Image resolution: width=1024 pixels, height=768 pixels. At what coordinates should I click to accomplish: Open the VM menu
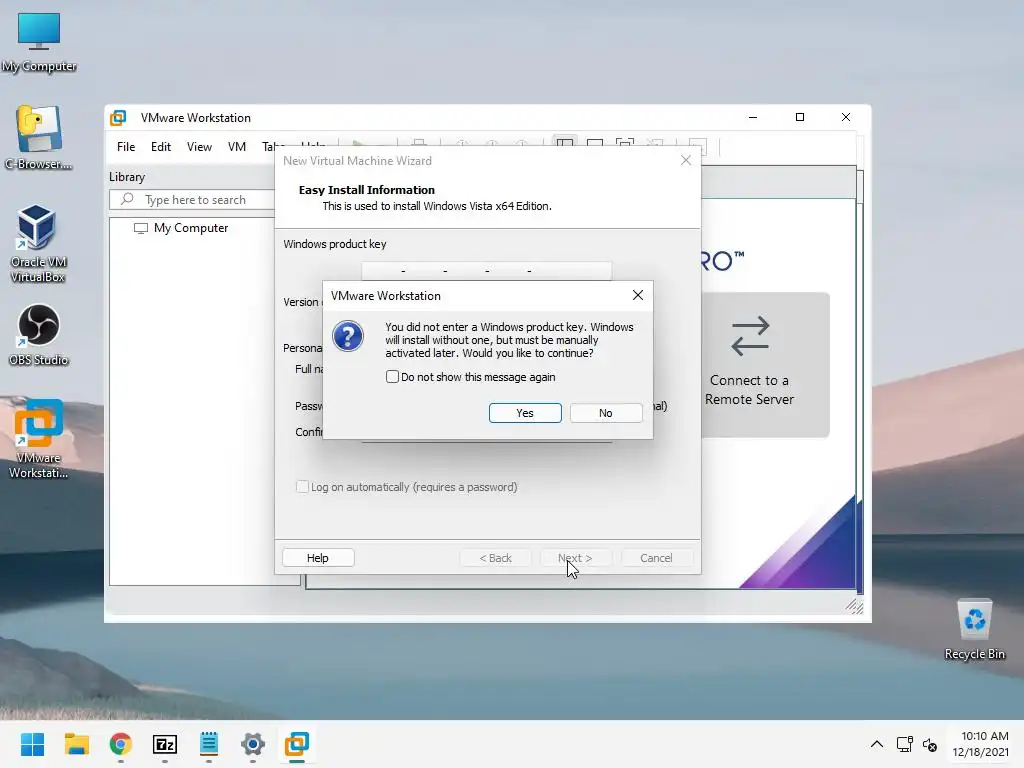point(237,147)
